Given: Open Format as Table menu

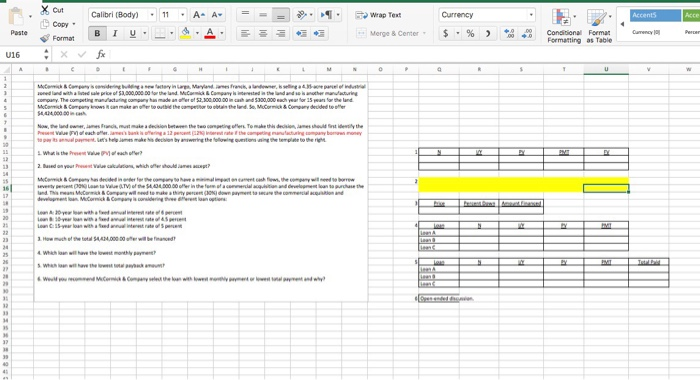Looking at the screenshot, I should 599,26.
